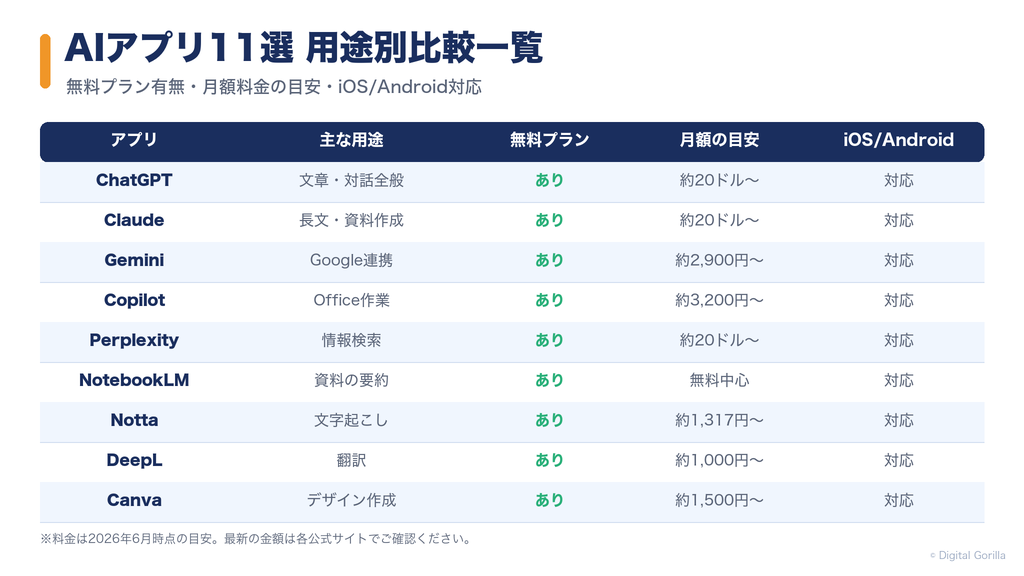Click the subtitle '無料プラン有無・月額料金の目安・iOS/Android対応'

click(274, 87)
